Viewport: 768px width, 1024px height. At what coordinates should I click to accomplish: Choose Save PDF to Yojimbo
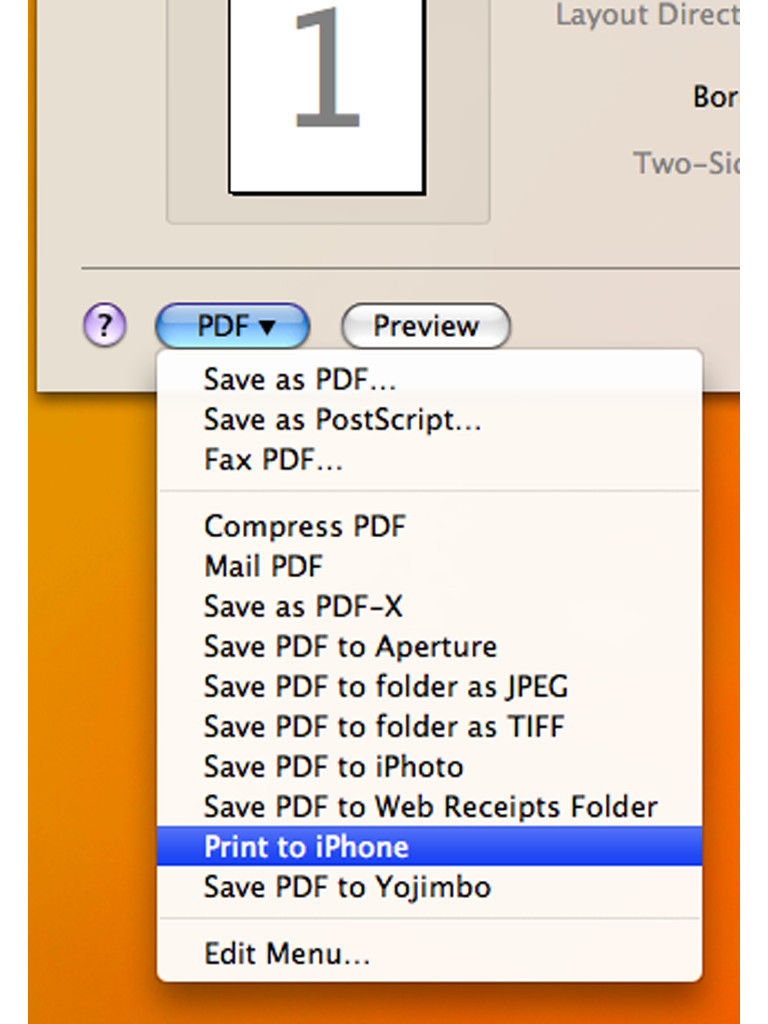(430, 887)
